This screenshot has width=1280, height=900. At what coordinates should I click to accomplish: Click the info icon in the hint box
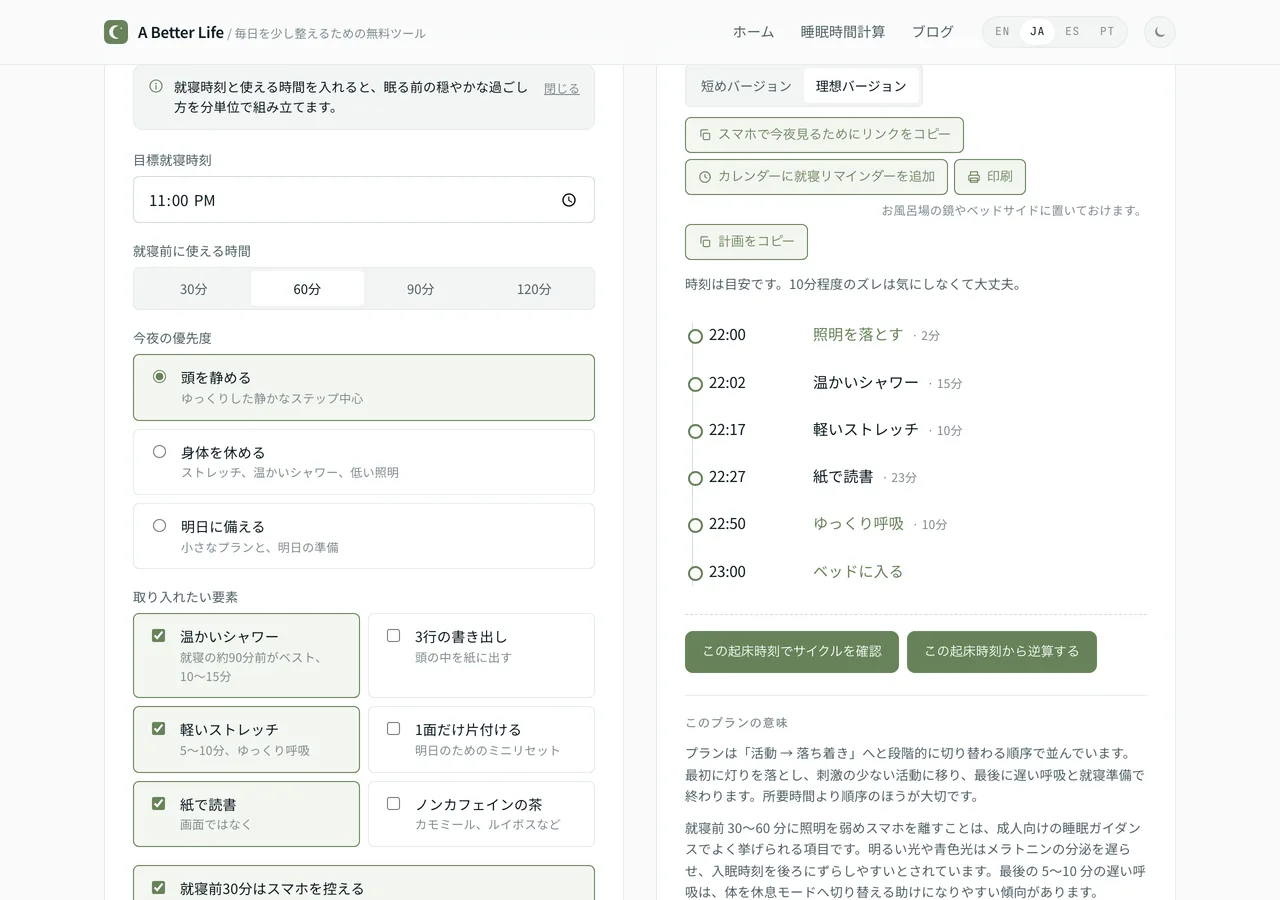click(x=156, y=86)
